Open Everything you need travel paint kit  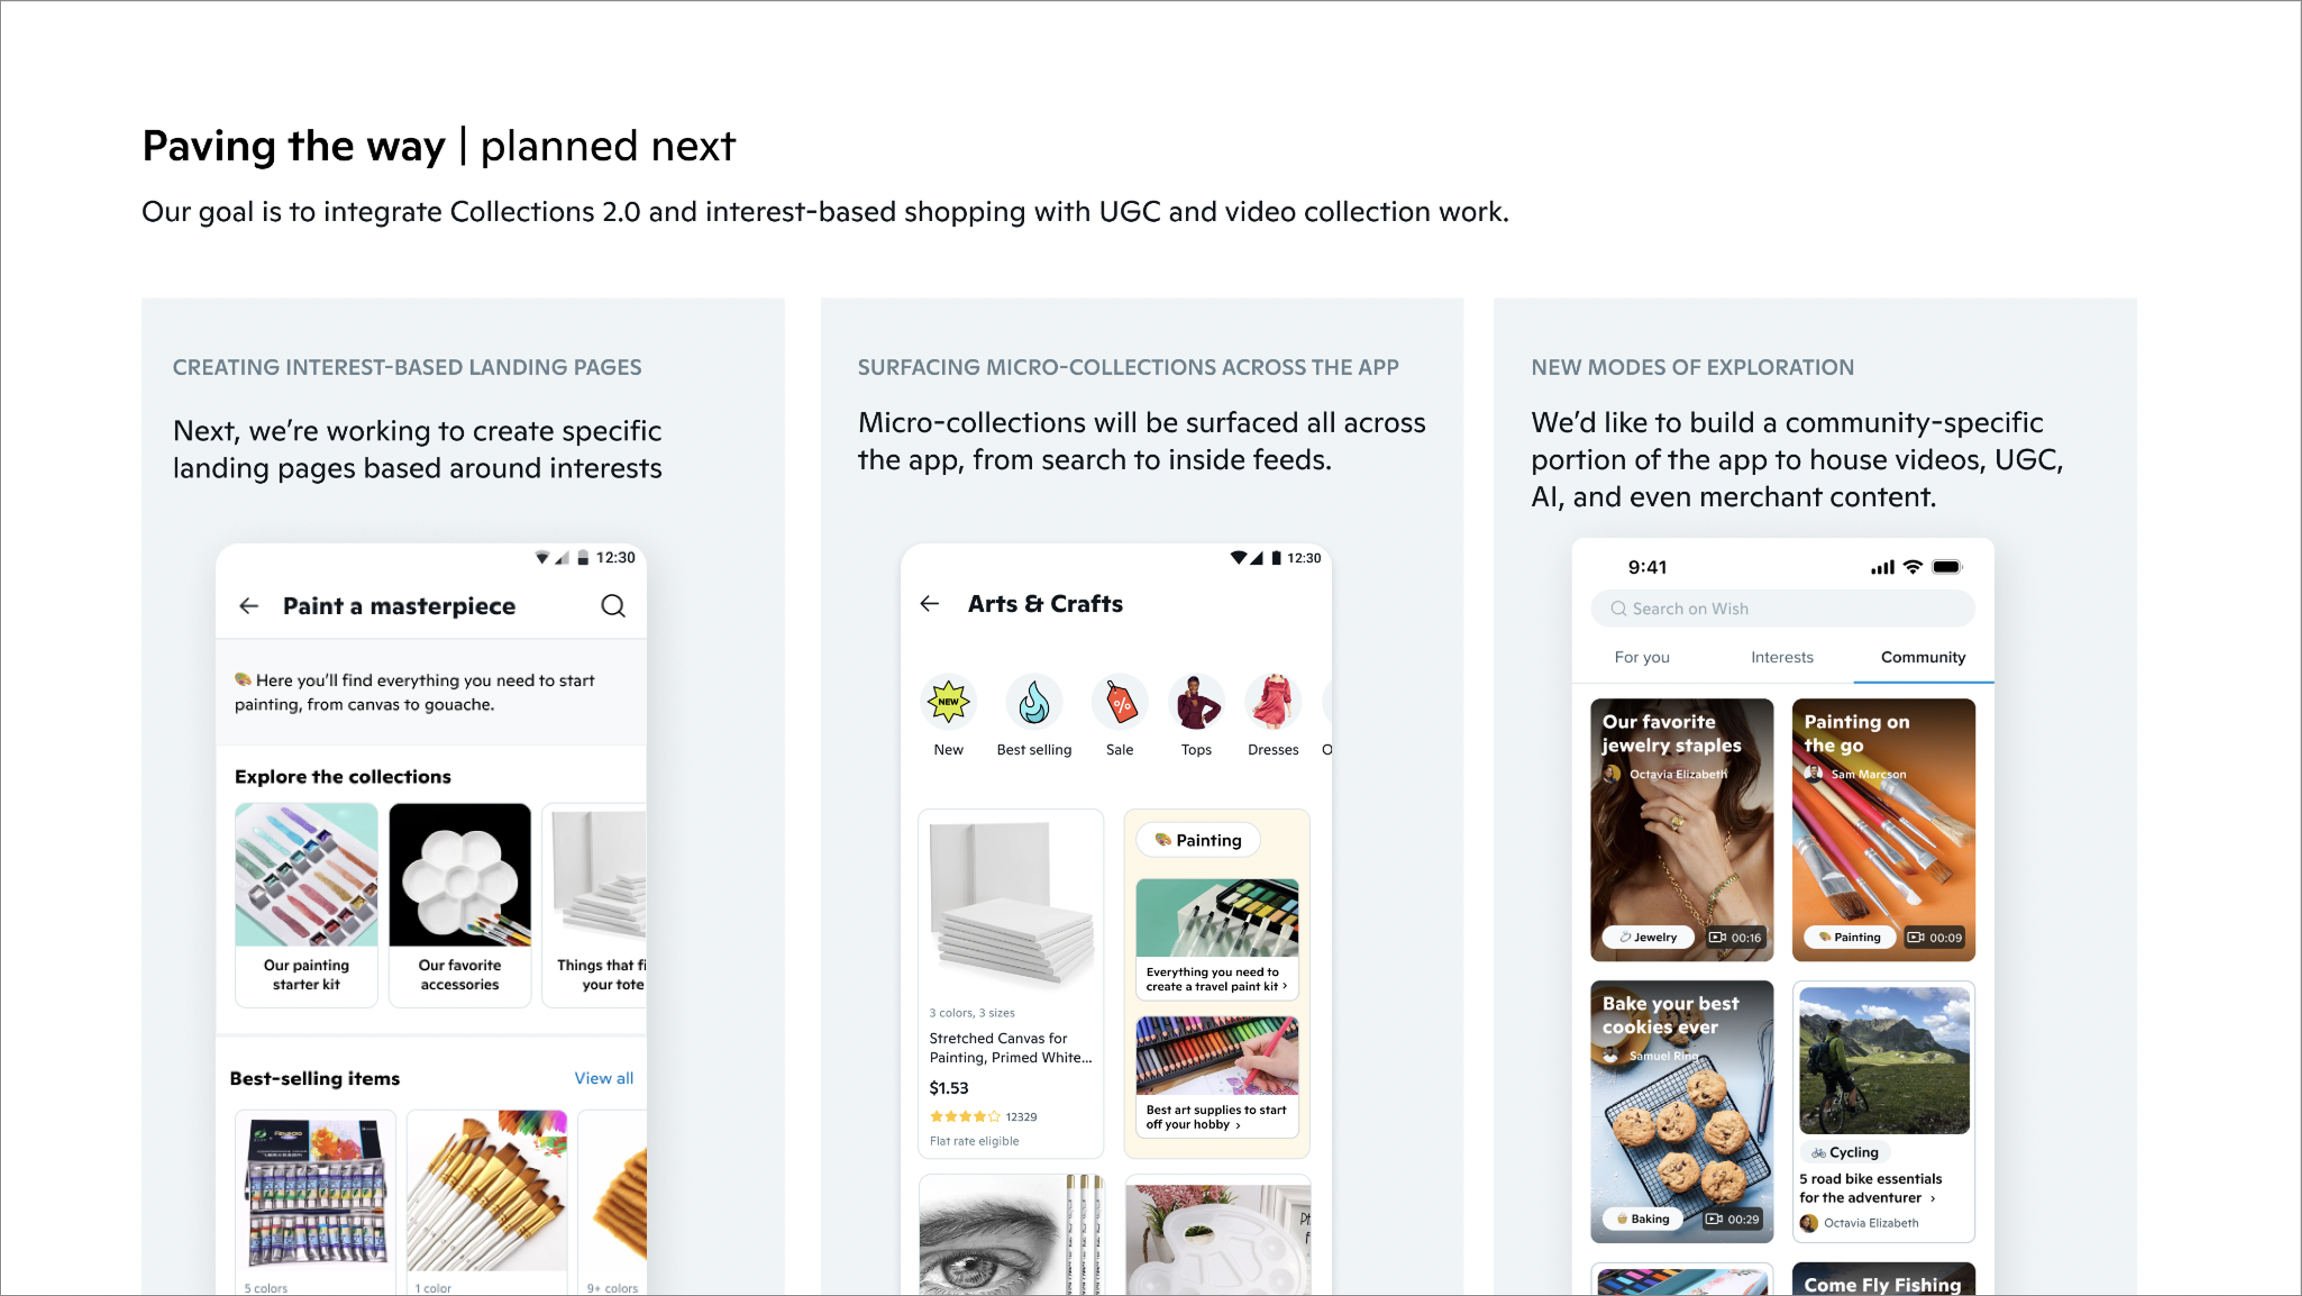[x=1217, y=939]
